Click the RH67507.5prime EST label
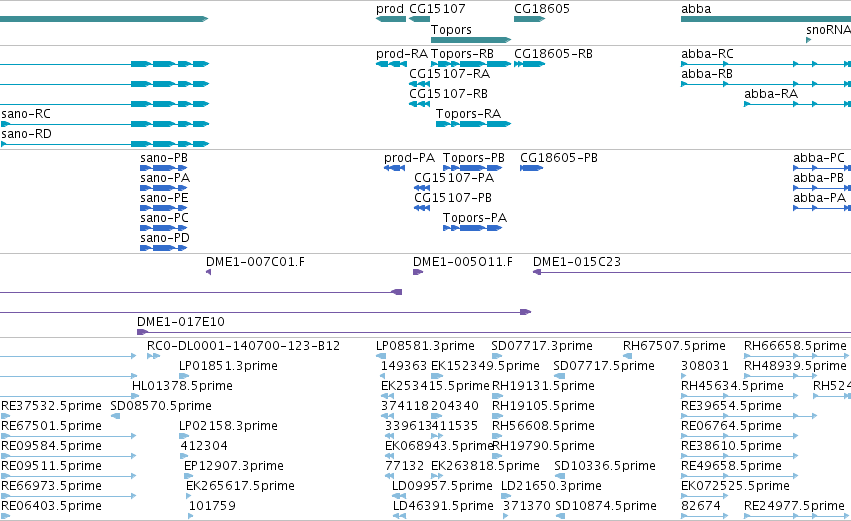Screen dimensions: 851x521 coord(674,346)
